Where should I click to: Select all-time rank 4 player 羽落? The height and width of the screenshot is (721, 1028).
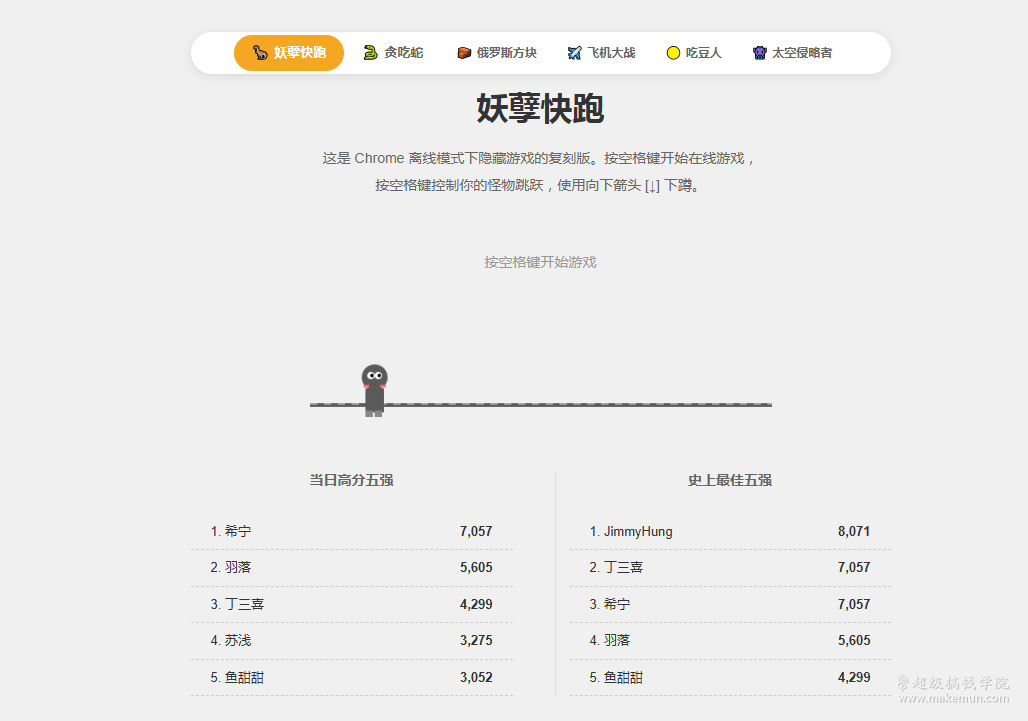pos(730,640)
